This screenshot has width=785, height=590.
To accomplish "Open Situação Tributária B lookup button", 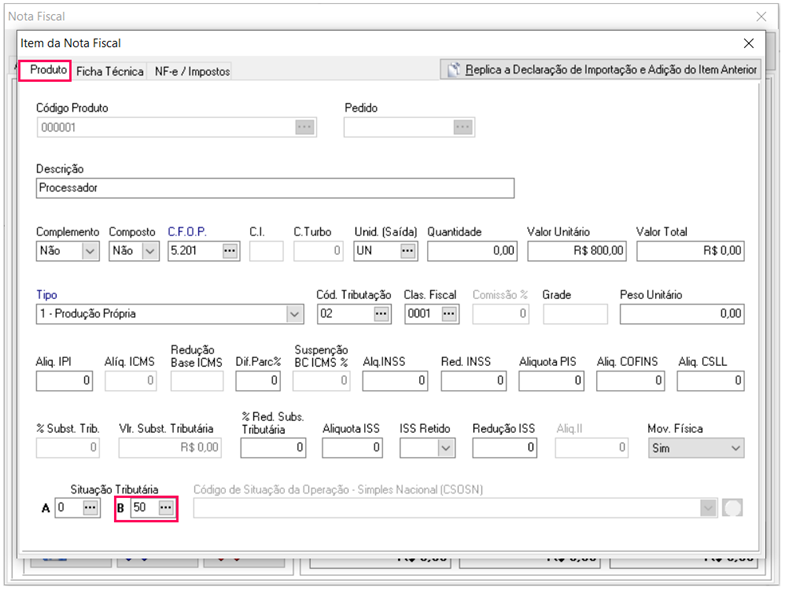I will [166, 508].
